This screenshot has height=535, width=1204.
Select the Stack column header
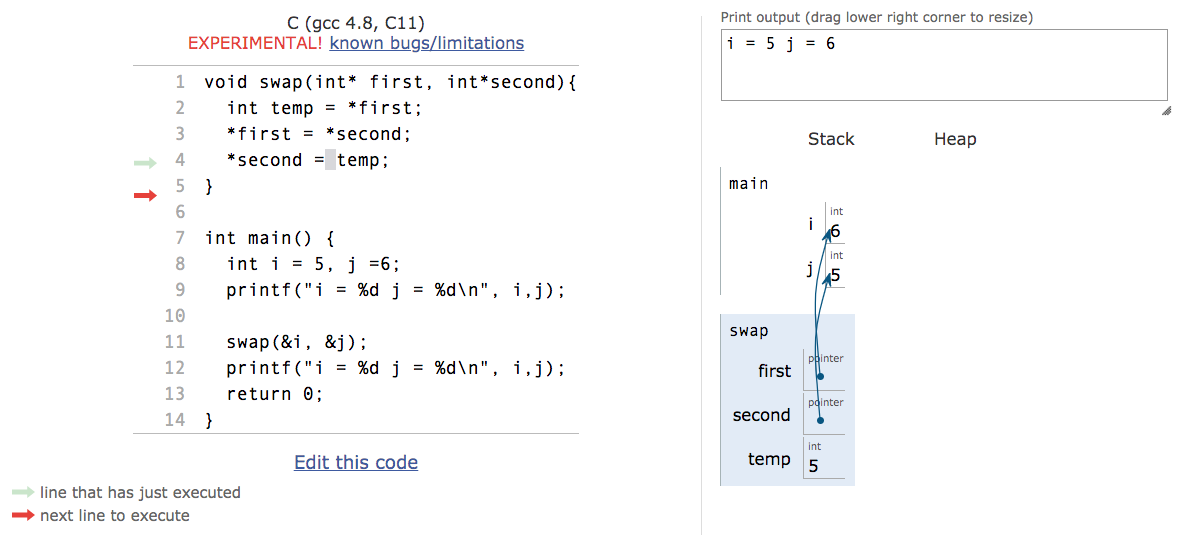coord(831,139)
